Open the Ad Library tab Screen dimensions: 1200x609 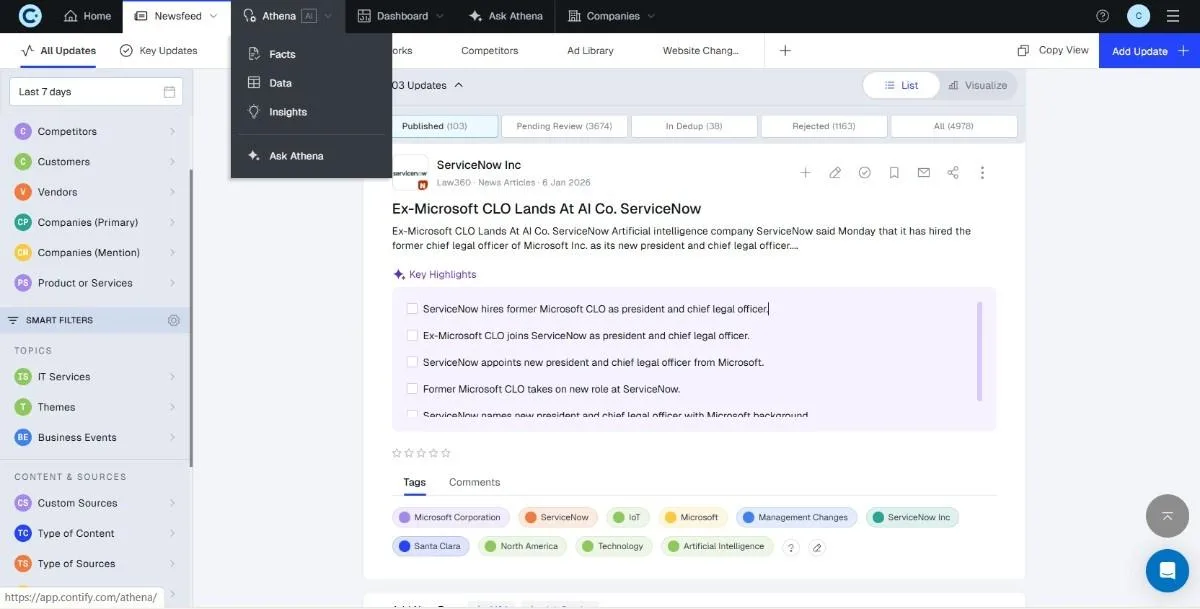pos(590,50)
